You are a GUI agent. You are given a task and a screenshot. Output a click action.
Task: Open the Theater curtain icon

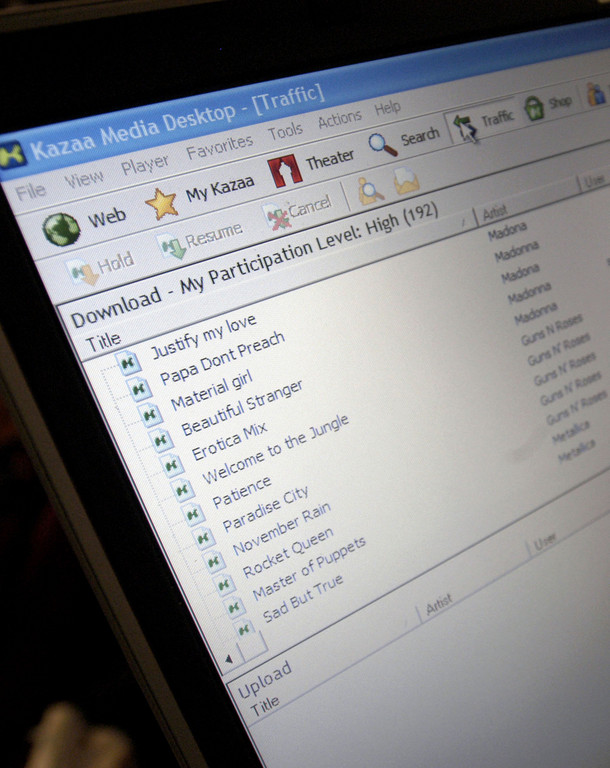pos(284,169)
